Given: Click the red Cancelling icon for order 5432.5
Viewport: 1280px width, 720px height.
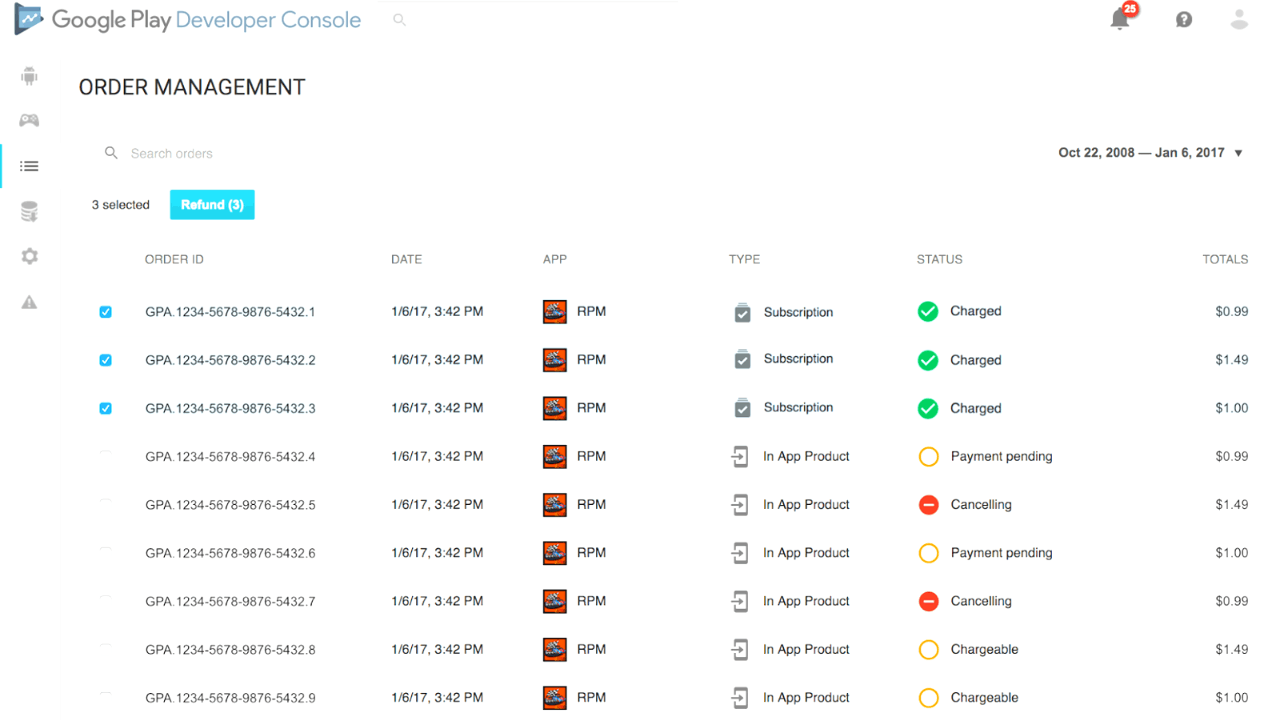Looking at the screenshot, I should click(x=928, y=504).
